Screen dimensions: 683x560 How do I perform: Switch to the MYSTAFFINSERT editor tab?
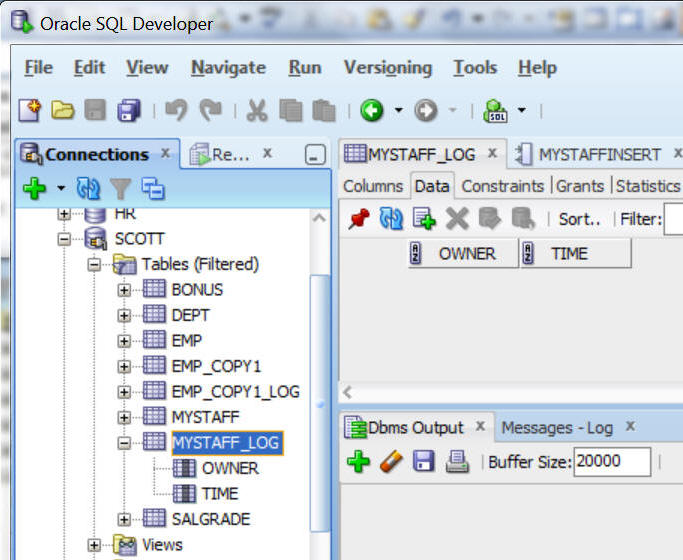coord(599,155)
